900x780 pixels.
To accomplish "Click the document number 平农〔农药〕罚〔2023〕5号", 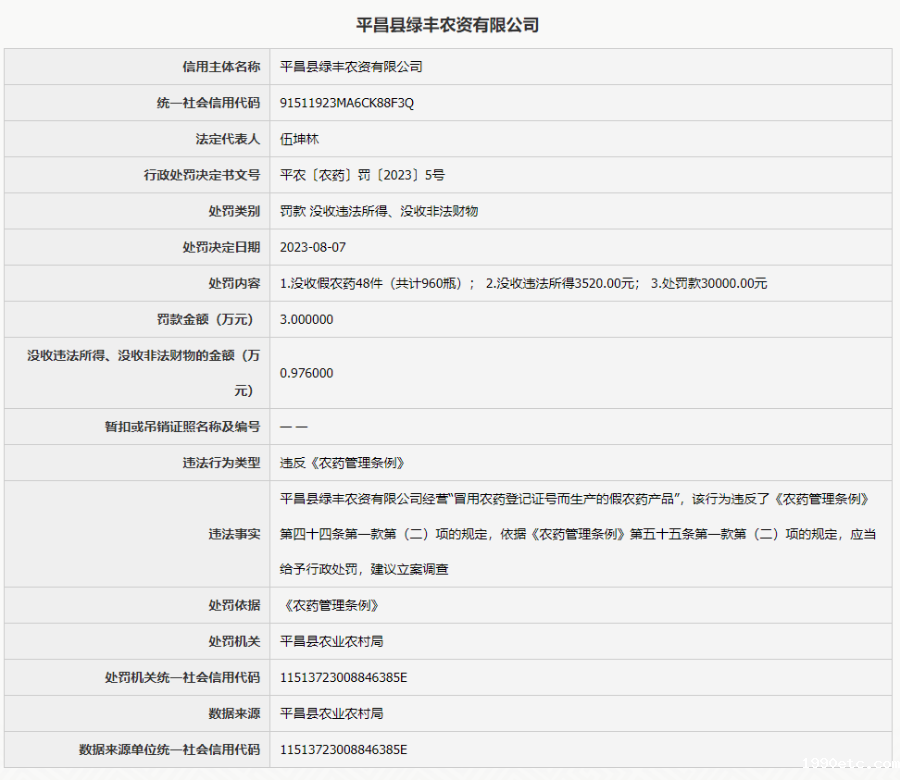I will (362, 175).
